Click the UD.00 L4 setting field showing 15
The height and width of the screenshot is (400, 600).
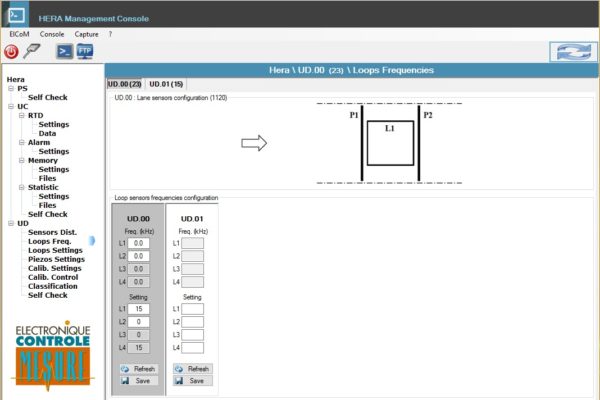(x=139, y=348)
